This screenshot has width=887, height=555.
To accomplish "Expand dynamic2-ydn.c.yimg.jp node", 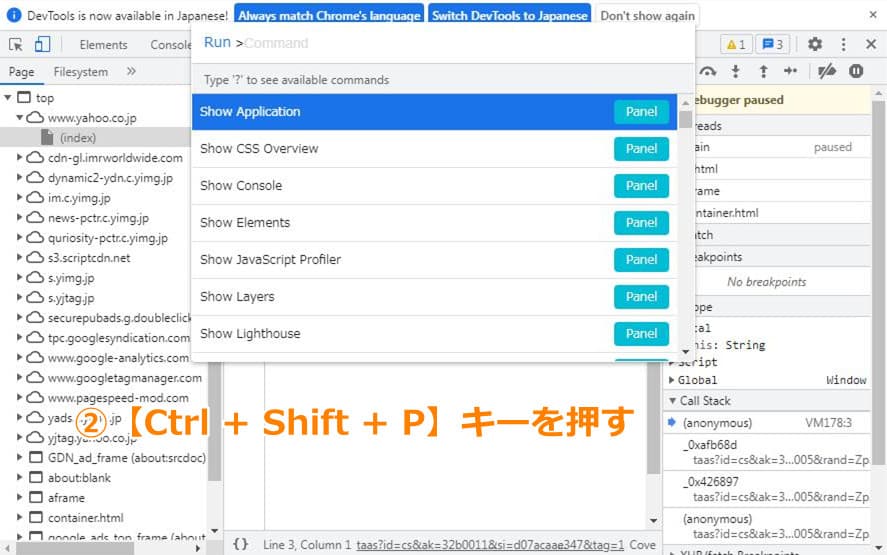I will pyautogui.click(x=19, y=177).
